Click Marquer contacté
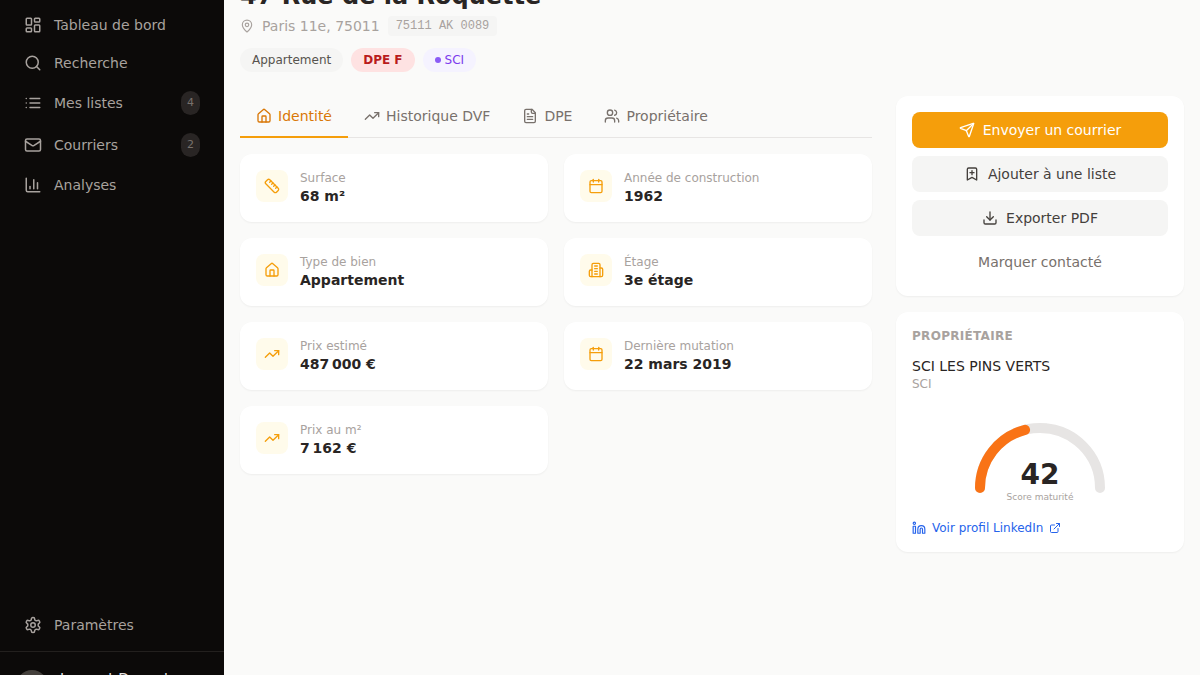This screenshot has width=1200, height=675. pyautogui.click(x=1040, y=262)
